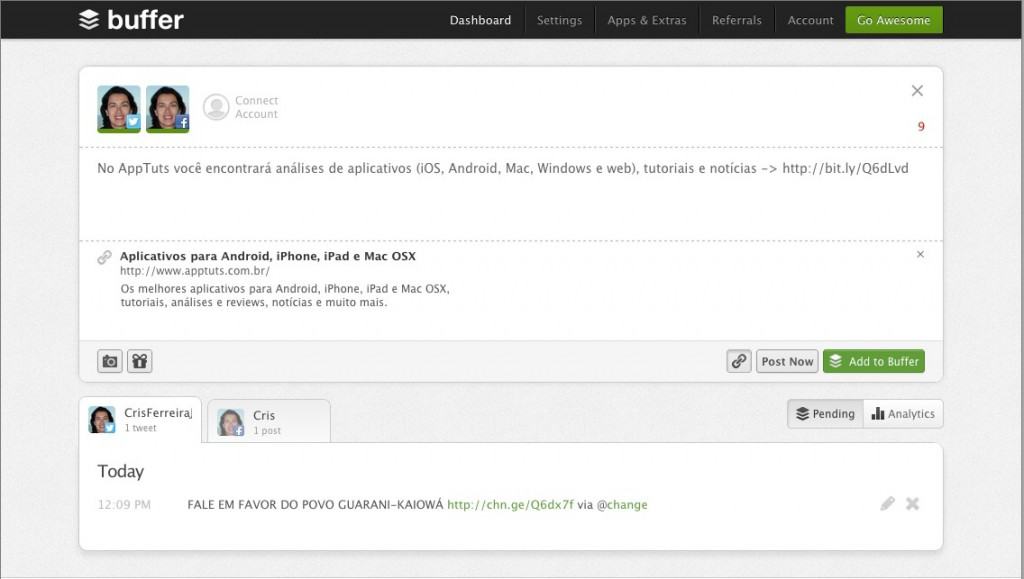
Task: Switch to the Analytics view
Action: pos(903,414)
